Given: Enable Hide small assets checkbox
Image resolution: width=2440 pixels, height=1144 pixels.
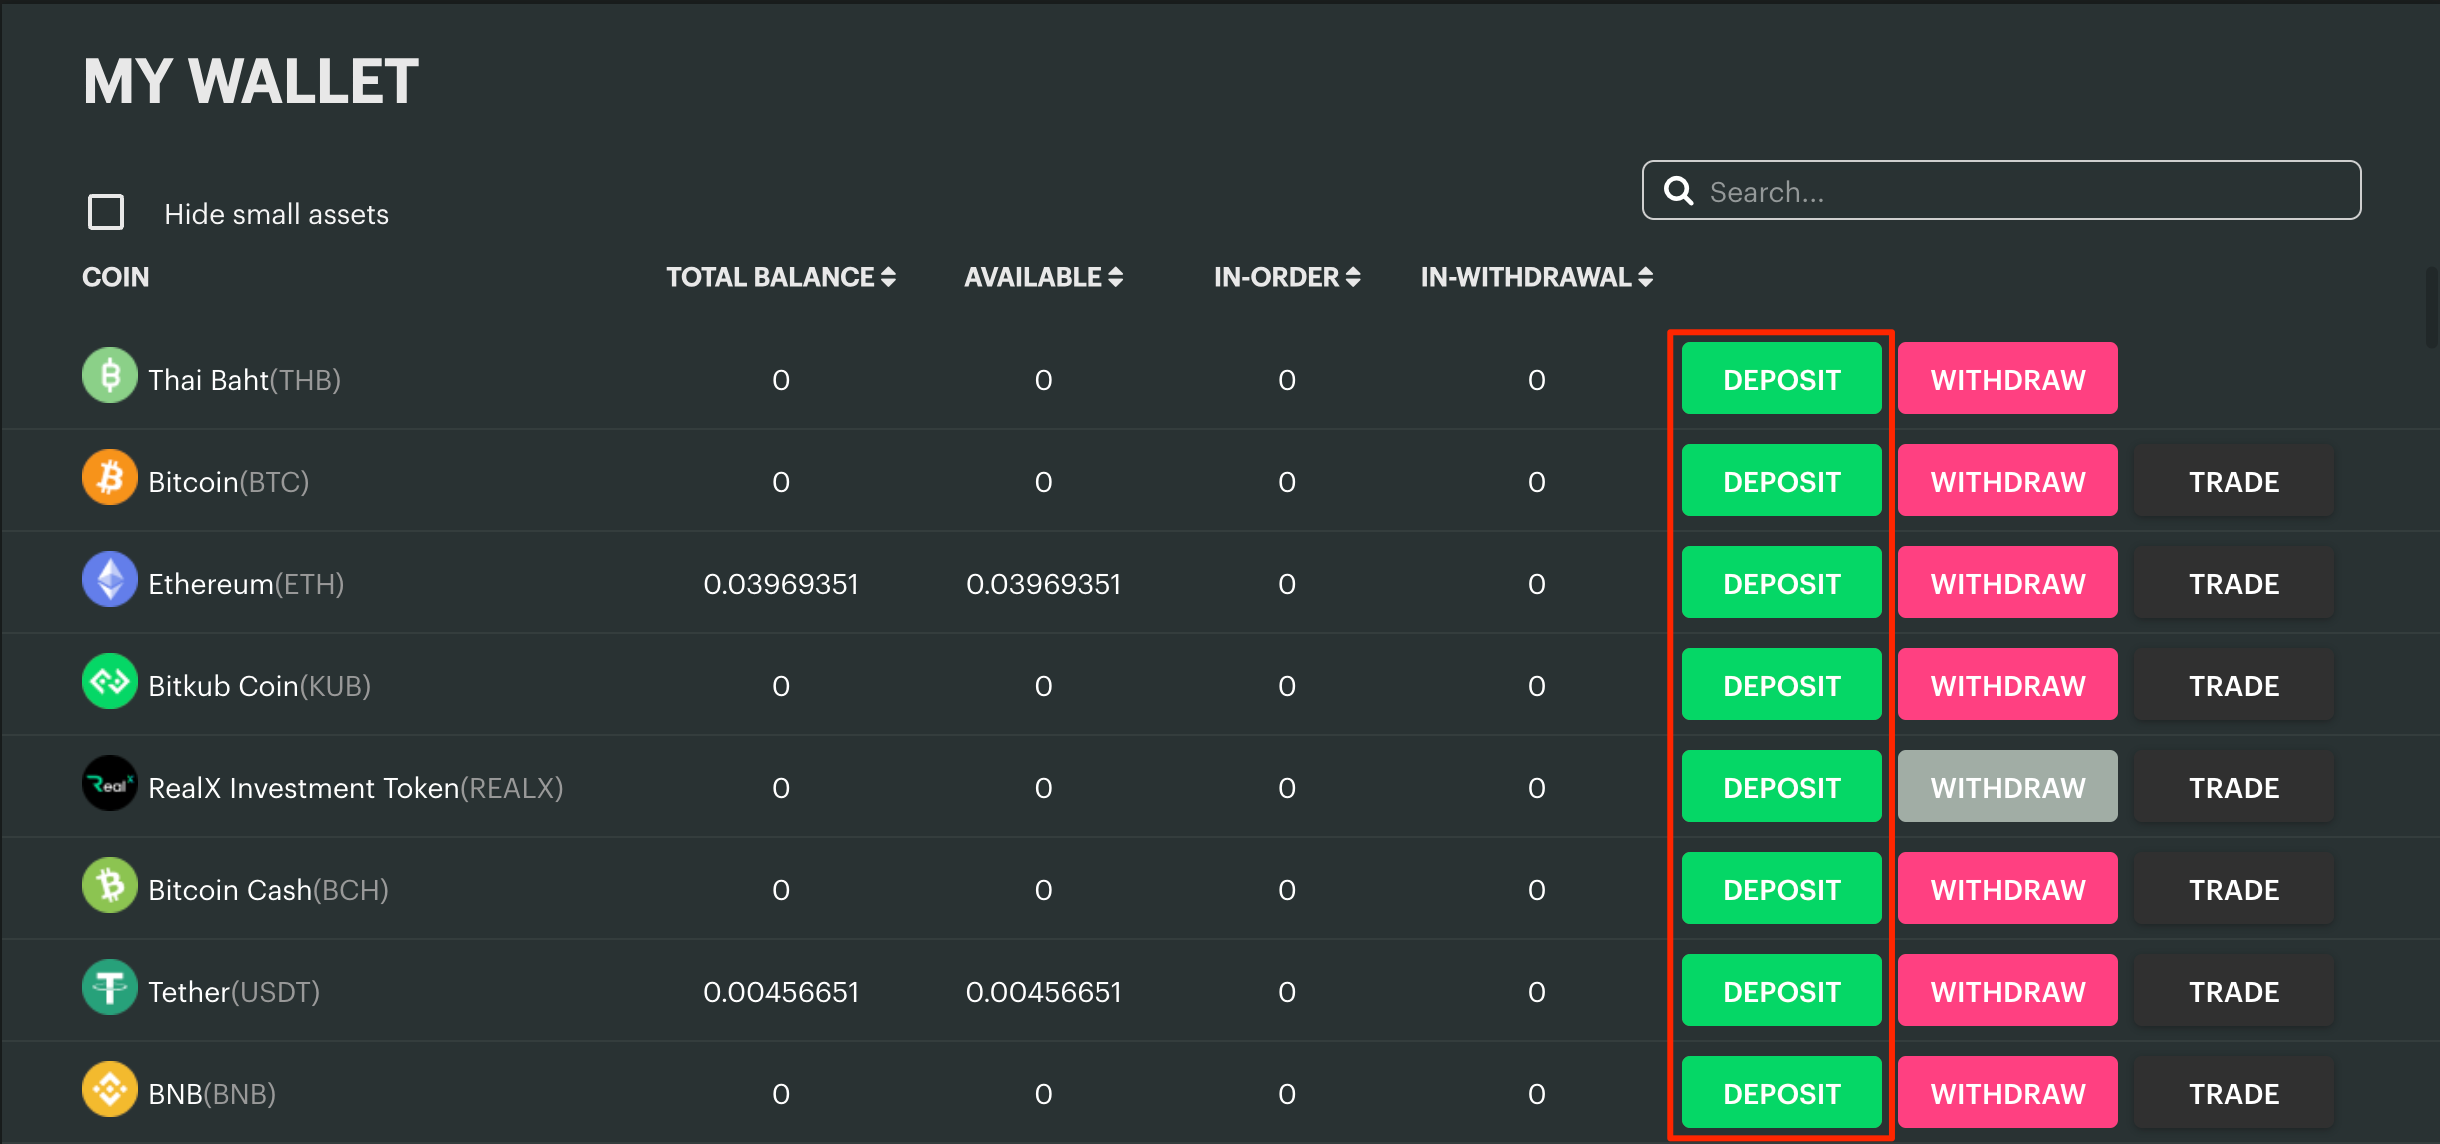Looking at the screenshot, I should pyautogui.click(x=106, y=212).
